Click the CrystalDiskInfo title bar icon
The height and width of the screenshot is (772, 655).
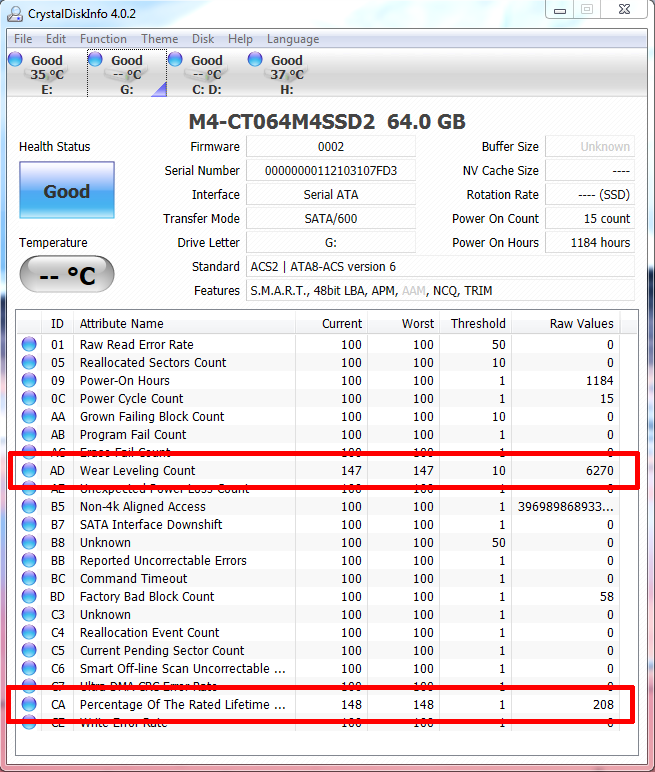15,14
